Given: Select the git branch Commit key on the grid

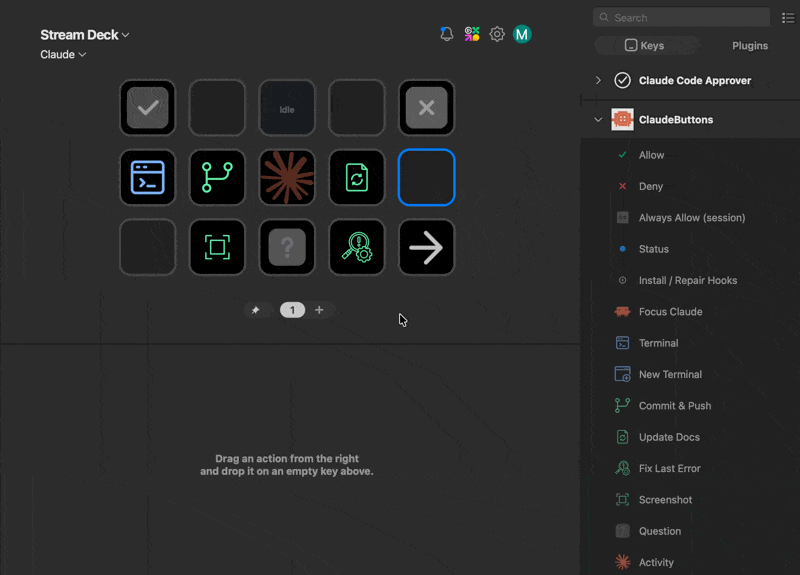Looking at the screenshot, I should tap(217, 178).
